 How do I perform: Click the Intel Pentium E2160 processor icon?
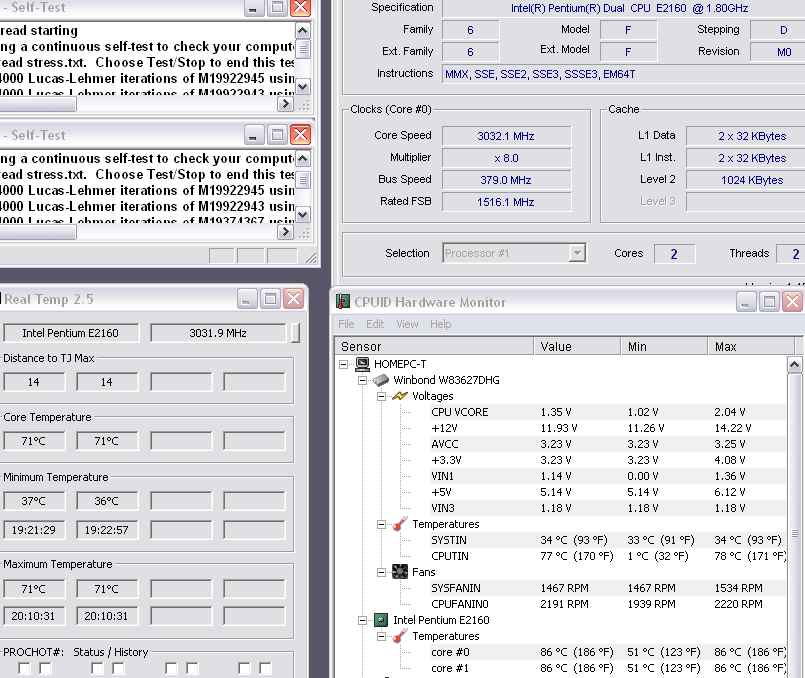tap(381, 620)
